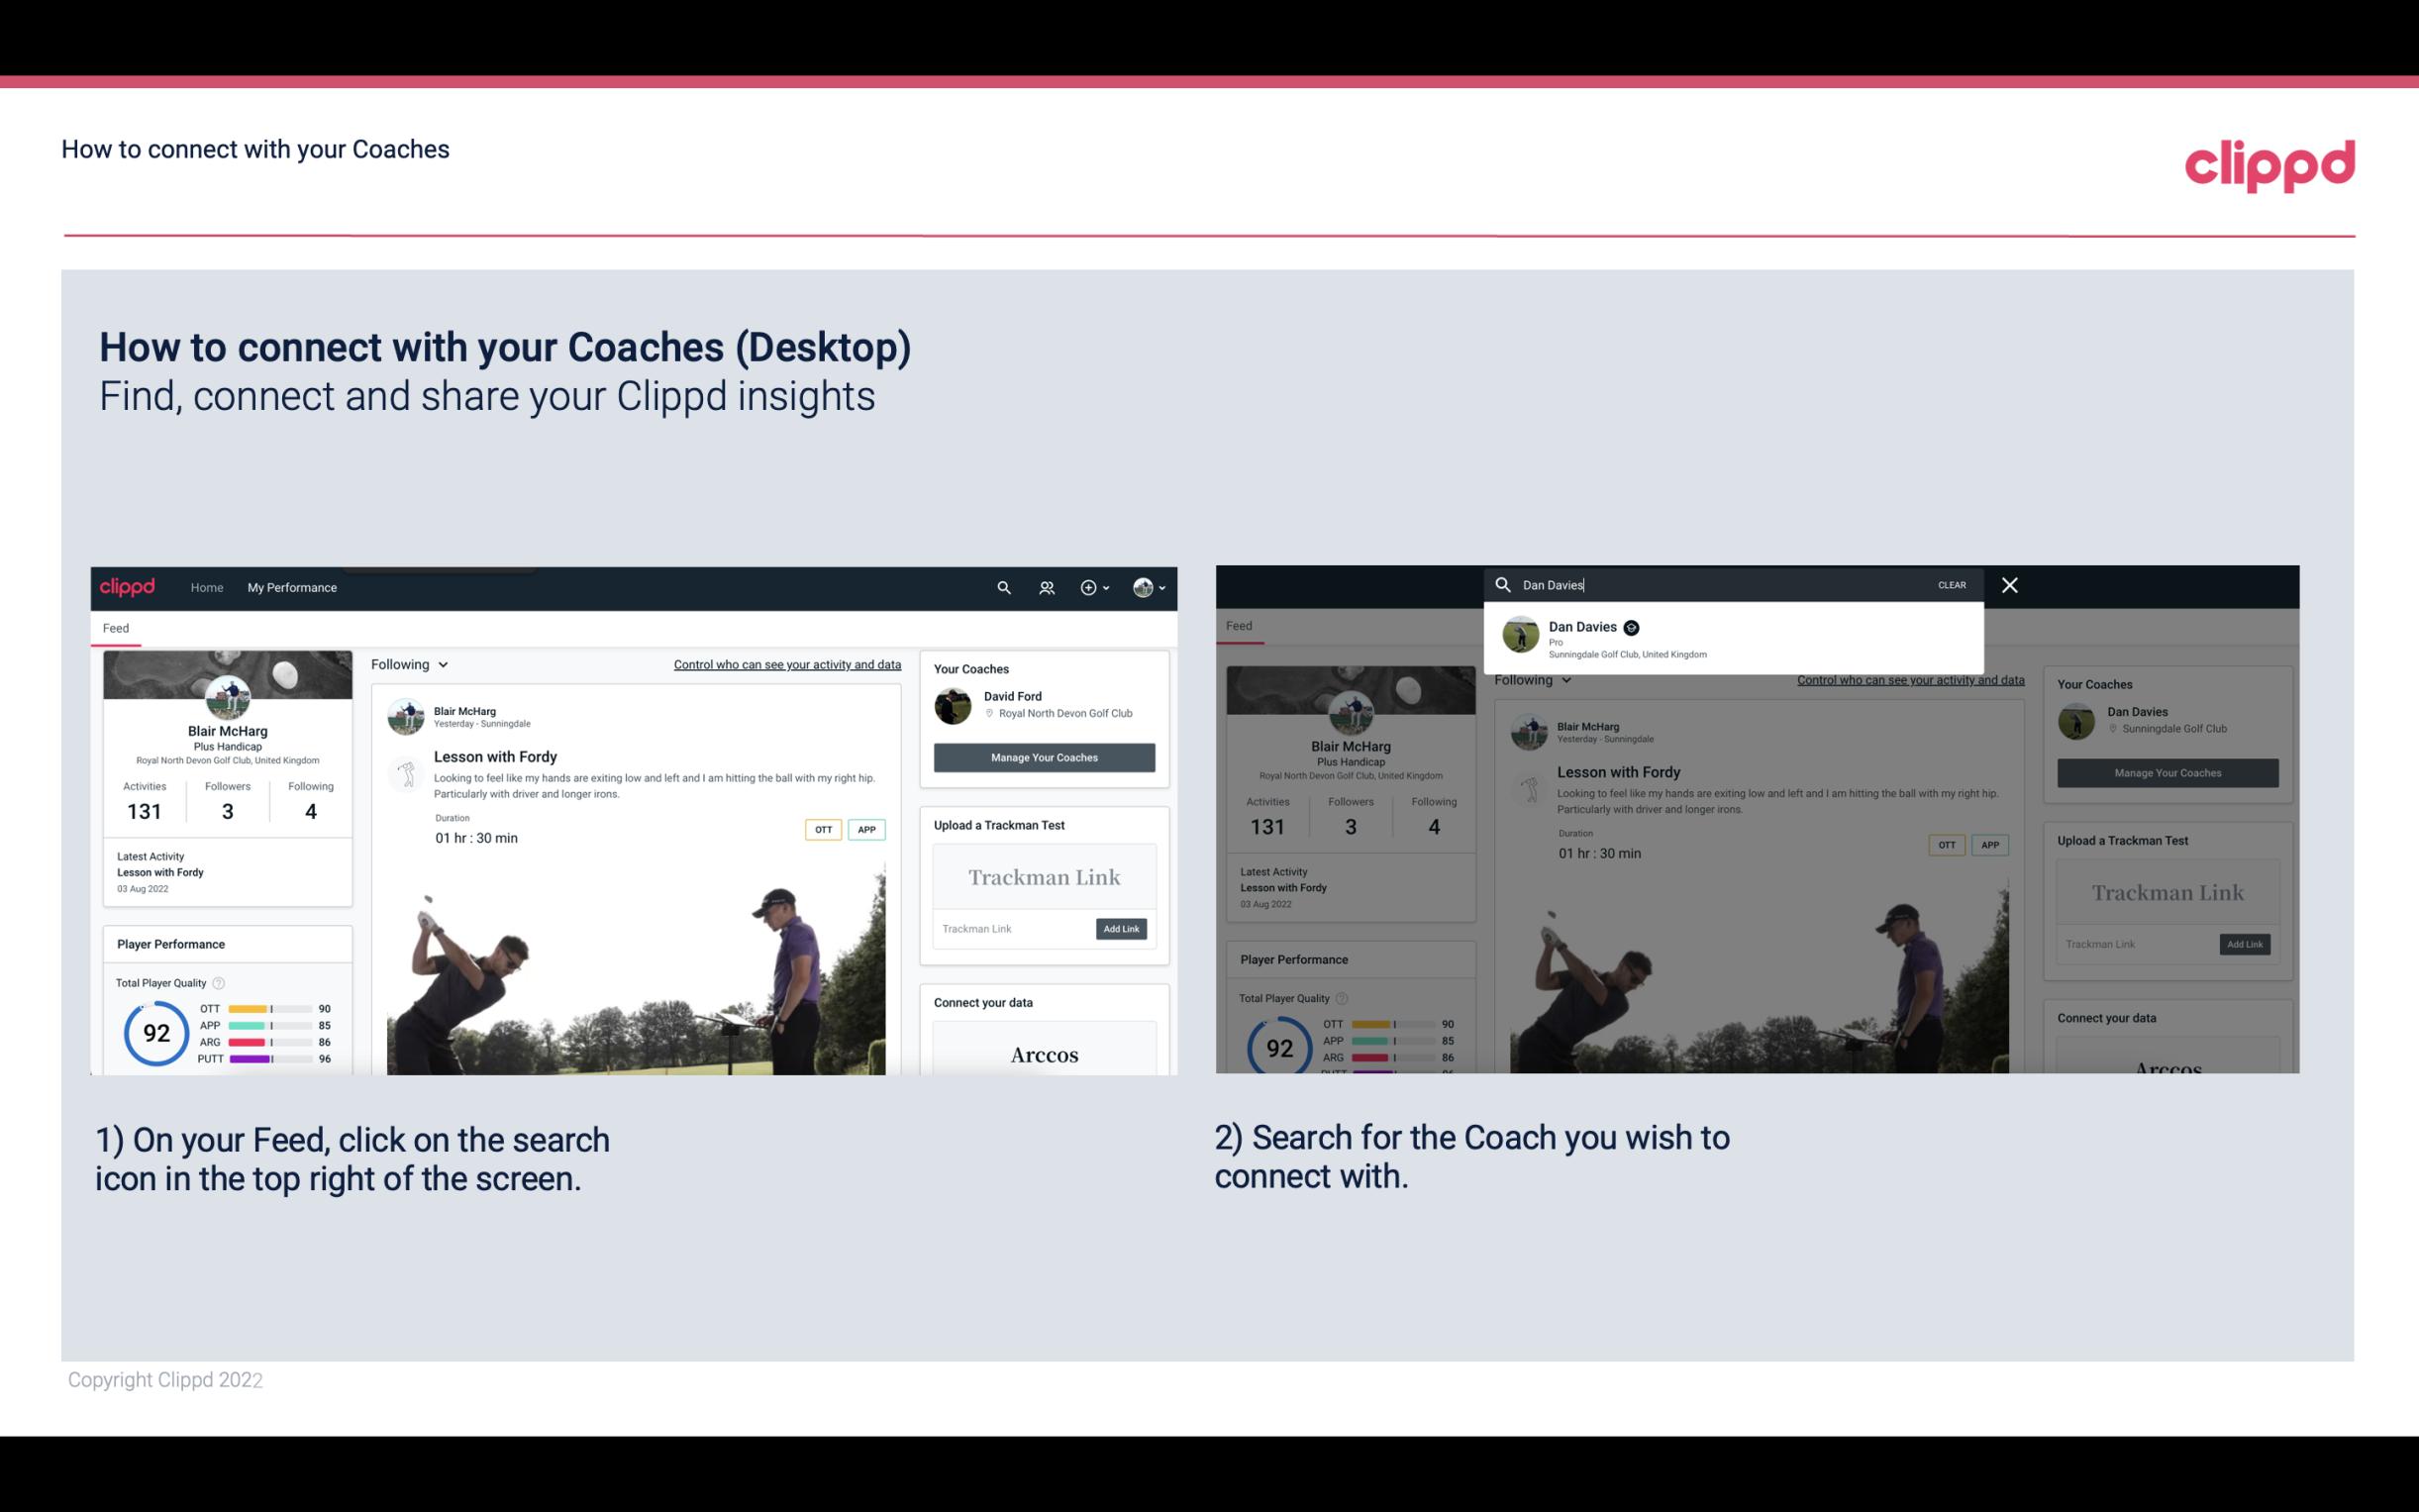The width and height of the screenshot is (2419, 1512).
Task: Select Home menu item in top navigation
Action: pos(207,587)
